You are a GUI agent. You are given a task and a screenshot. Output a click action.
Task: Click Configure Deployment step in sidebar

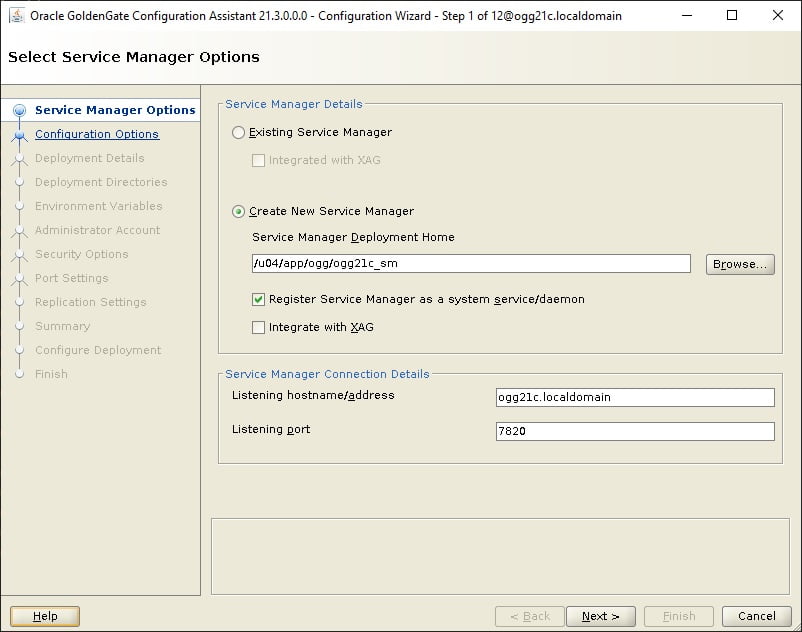coord(98,350)
